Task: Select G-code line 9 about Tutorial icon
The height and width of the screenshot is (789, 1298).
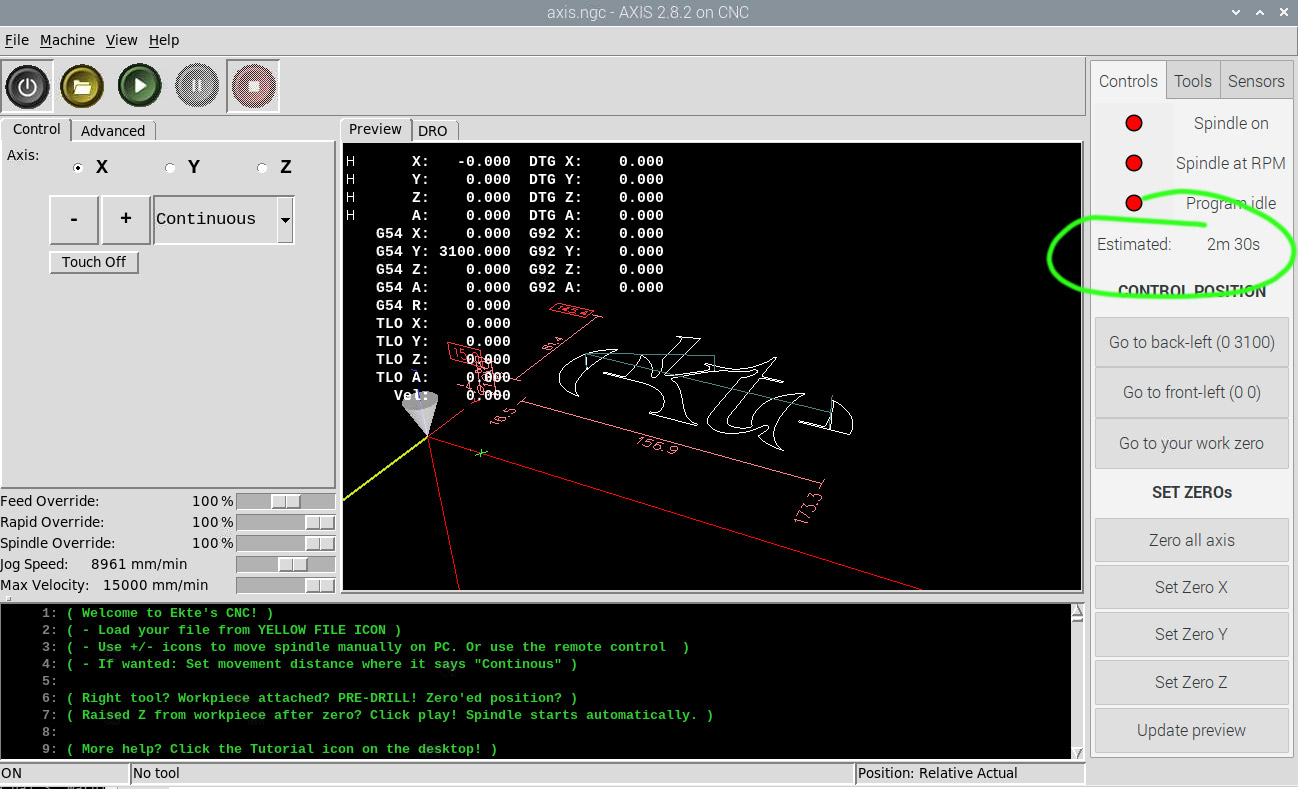Action: point(282,749)
